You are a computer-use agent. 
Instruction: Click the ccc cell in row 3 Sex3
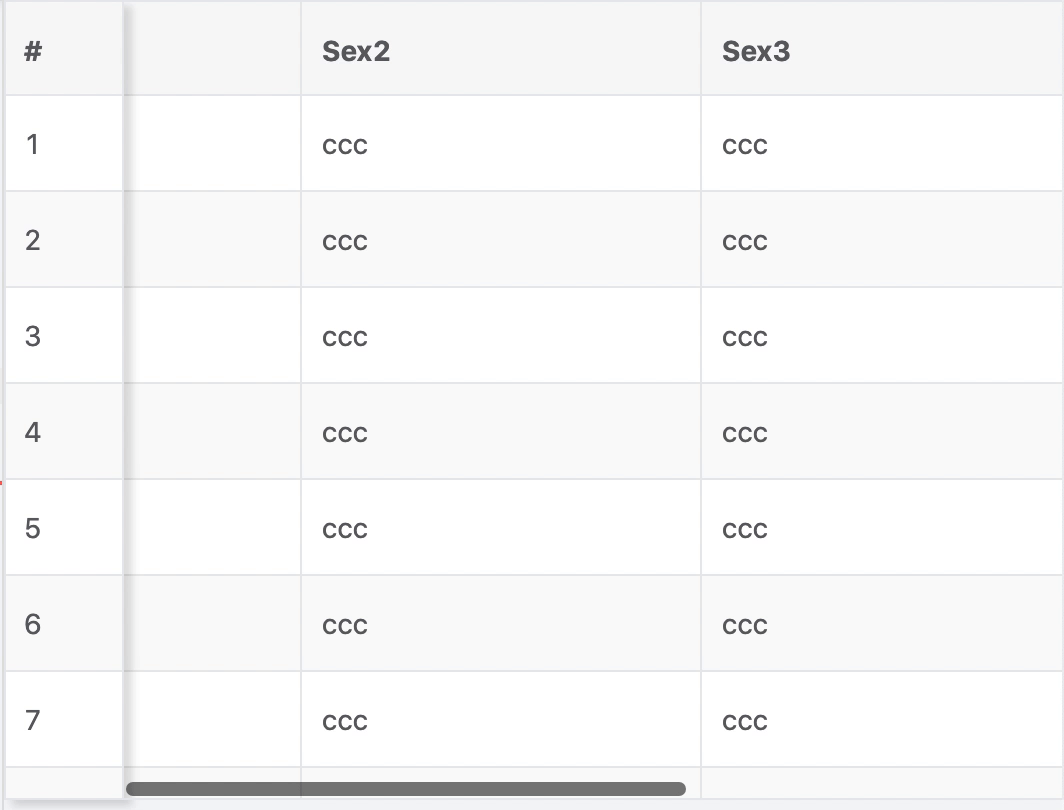tap(744, 336)
